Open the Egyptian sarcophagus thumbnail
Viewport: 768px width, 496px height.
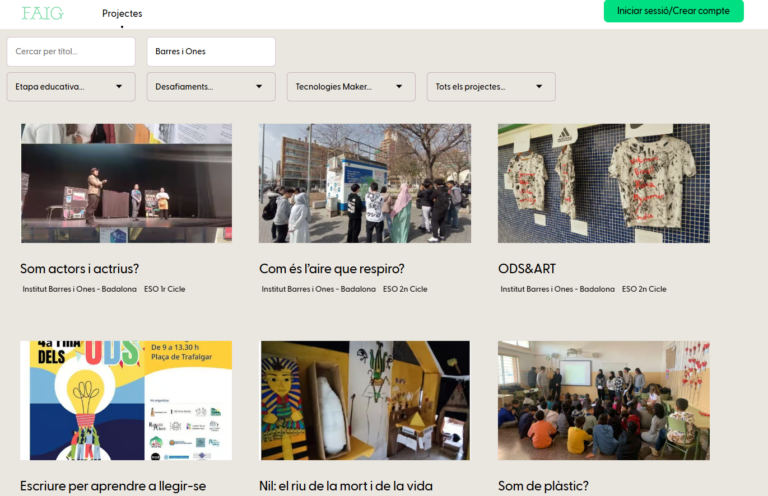365,400
